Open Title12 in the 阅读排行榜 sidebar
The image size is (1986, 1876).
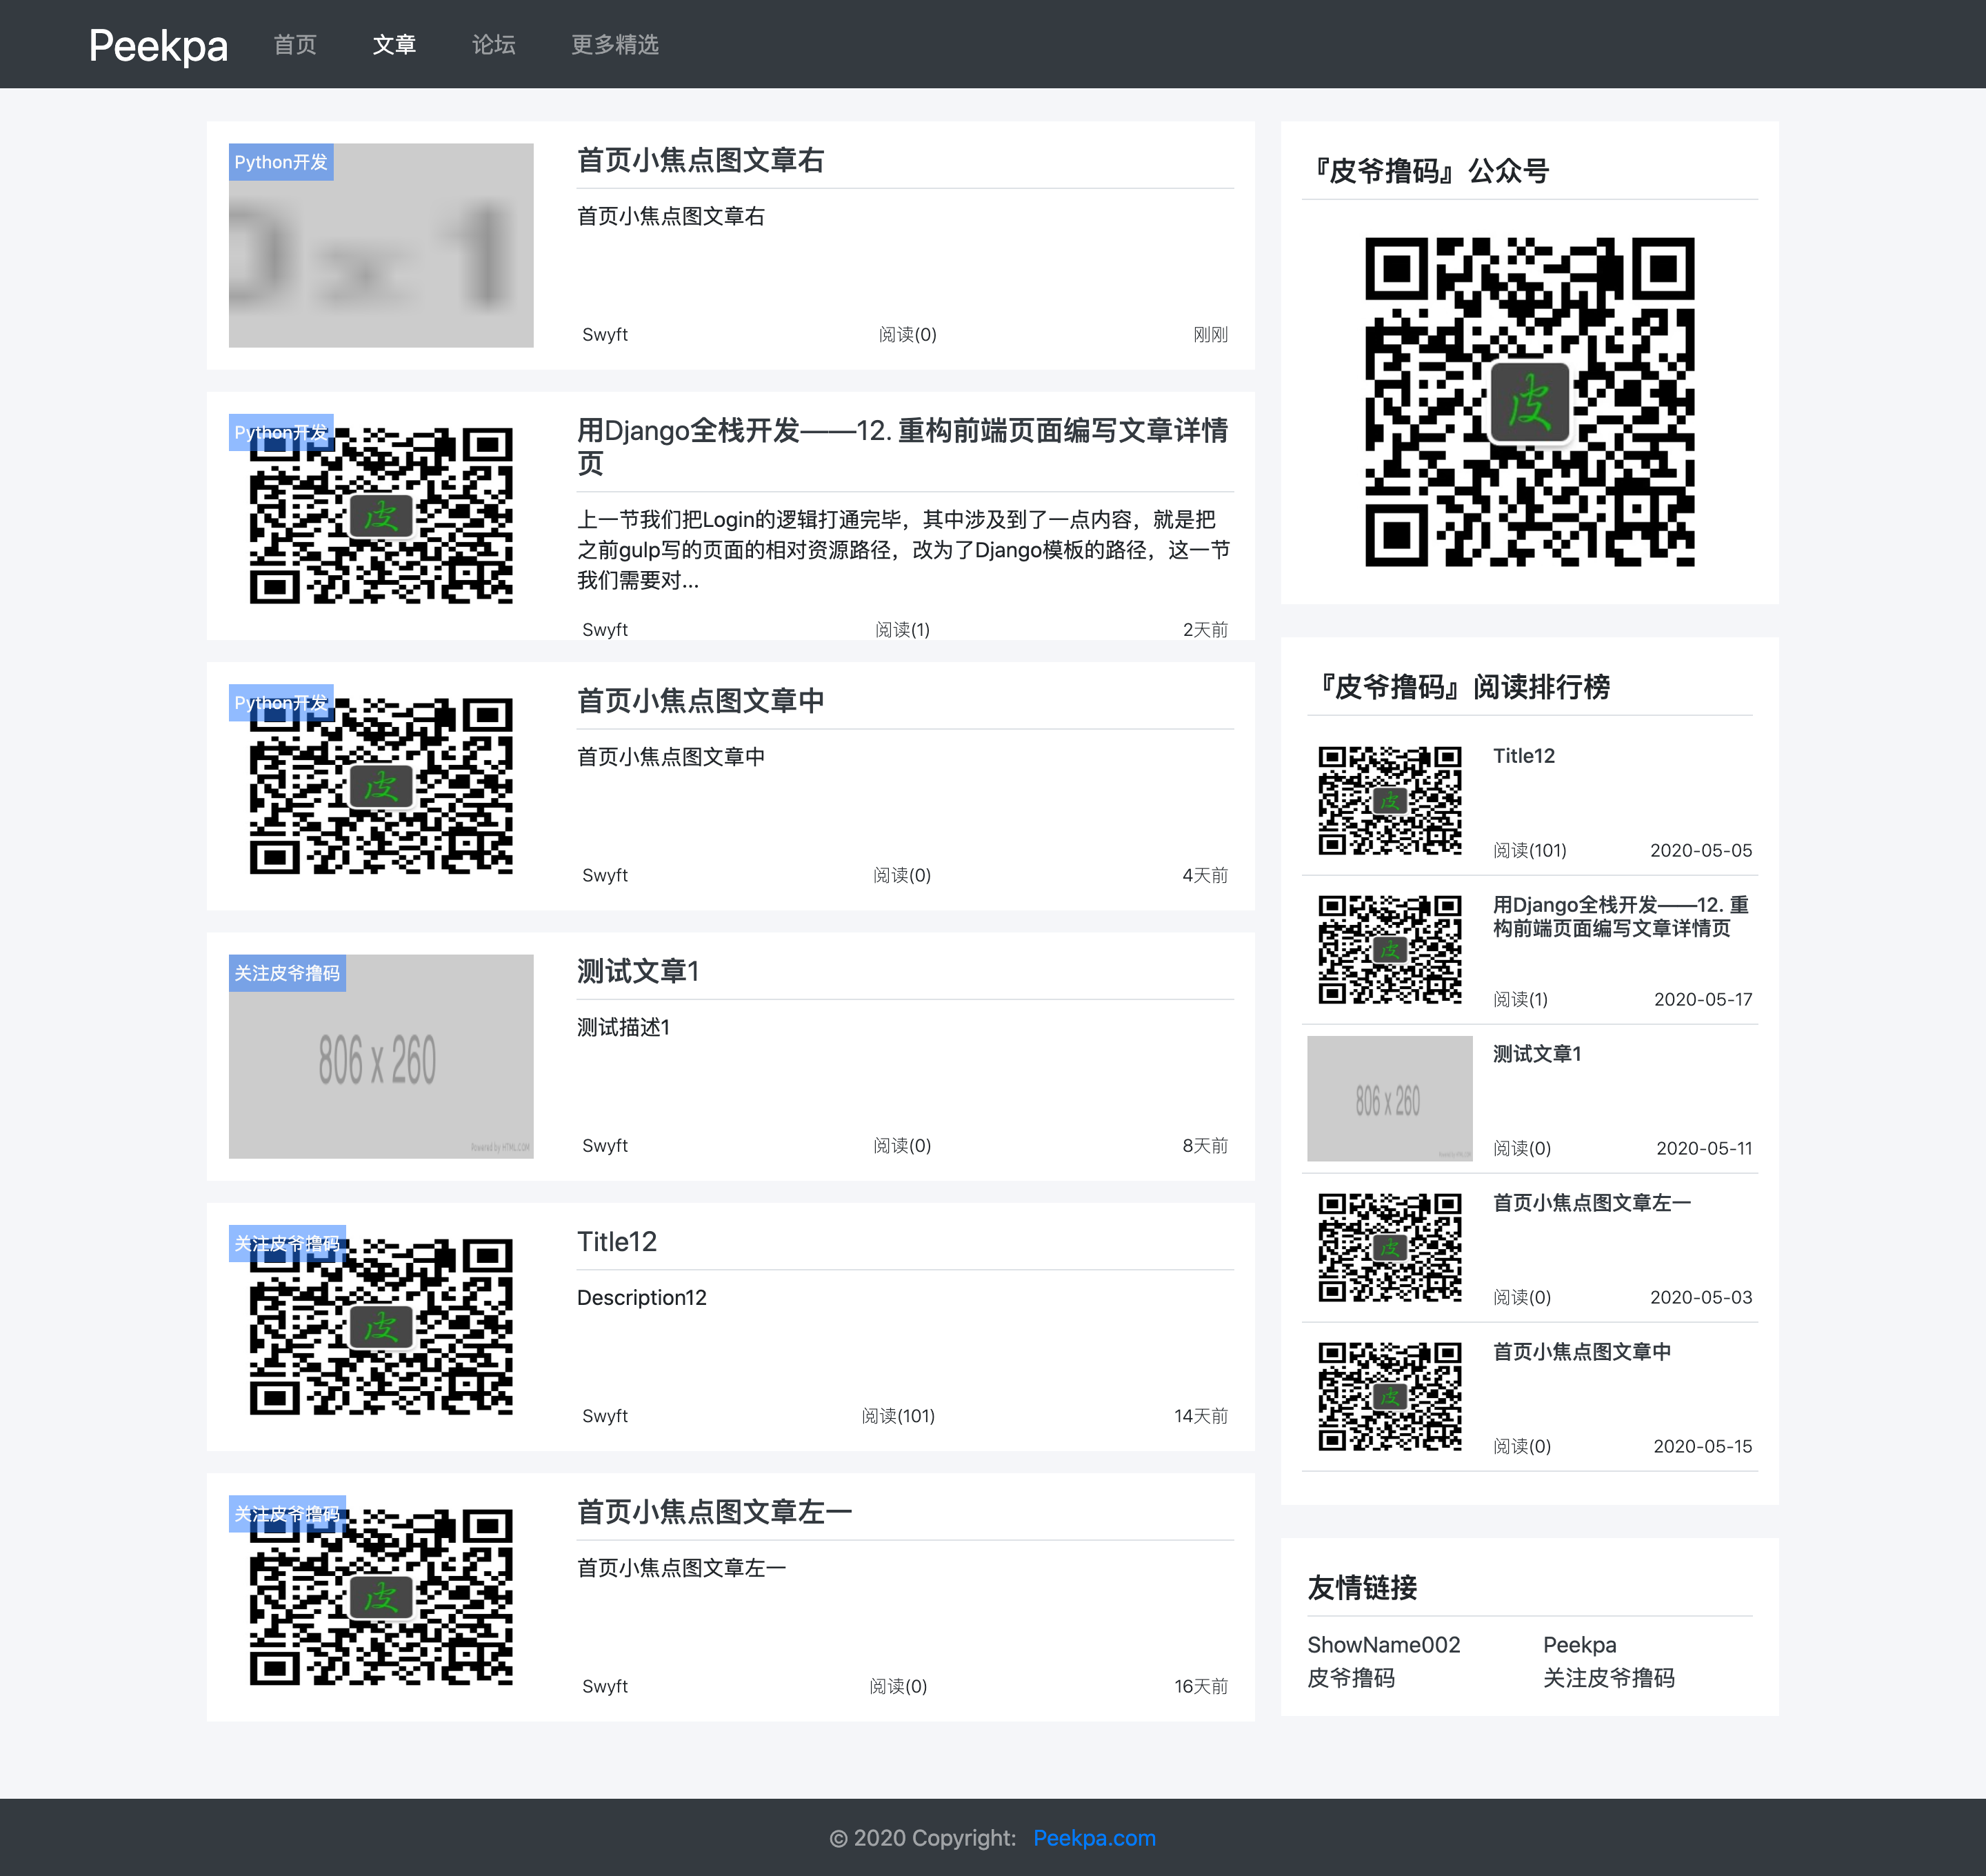(x=1524, y=756)
